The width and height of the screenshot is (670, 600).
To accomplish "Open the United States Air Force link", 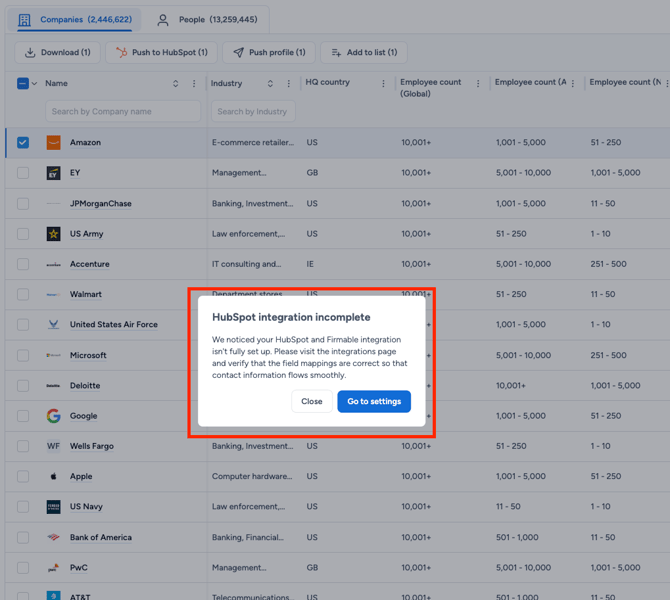I will pos(114,324).
